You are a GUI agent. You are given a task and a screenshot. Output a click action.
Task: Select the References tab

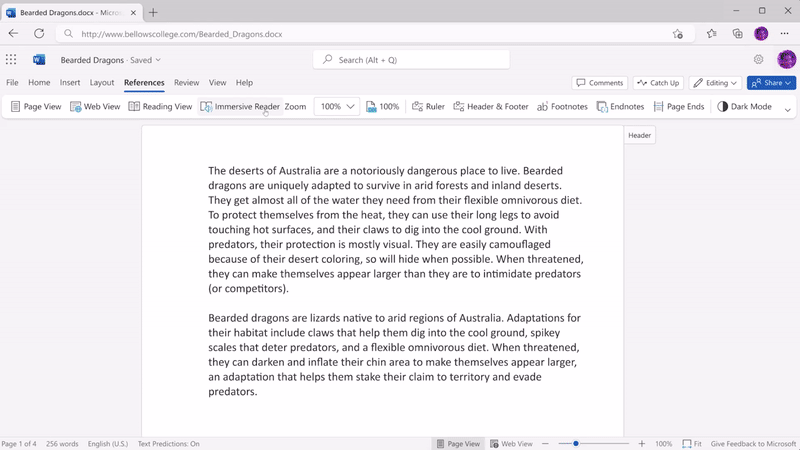(x=144, y=83)
